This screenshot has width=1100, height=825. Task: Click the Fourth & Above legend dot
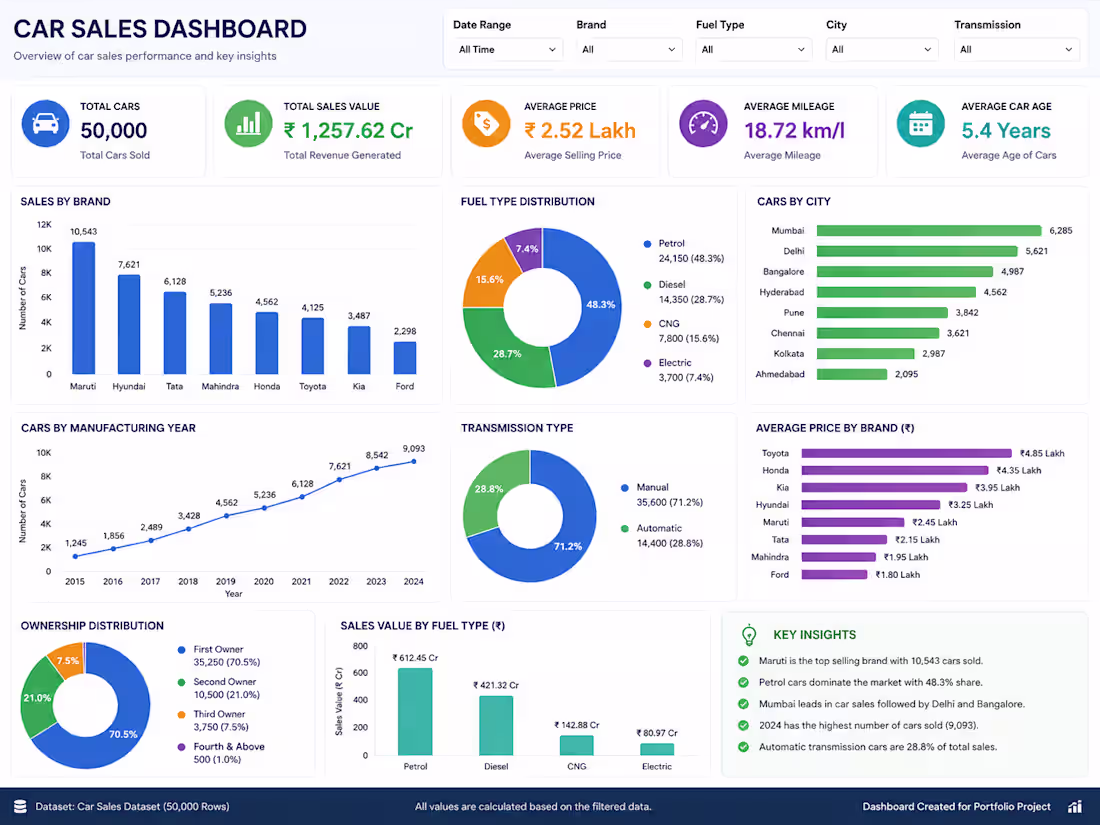[x=182, y=747]
